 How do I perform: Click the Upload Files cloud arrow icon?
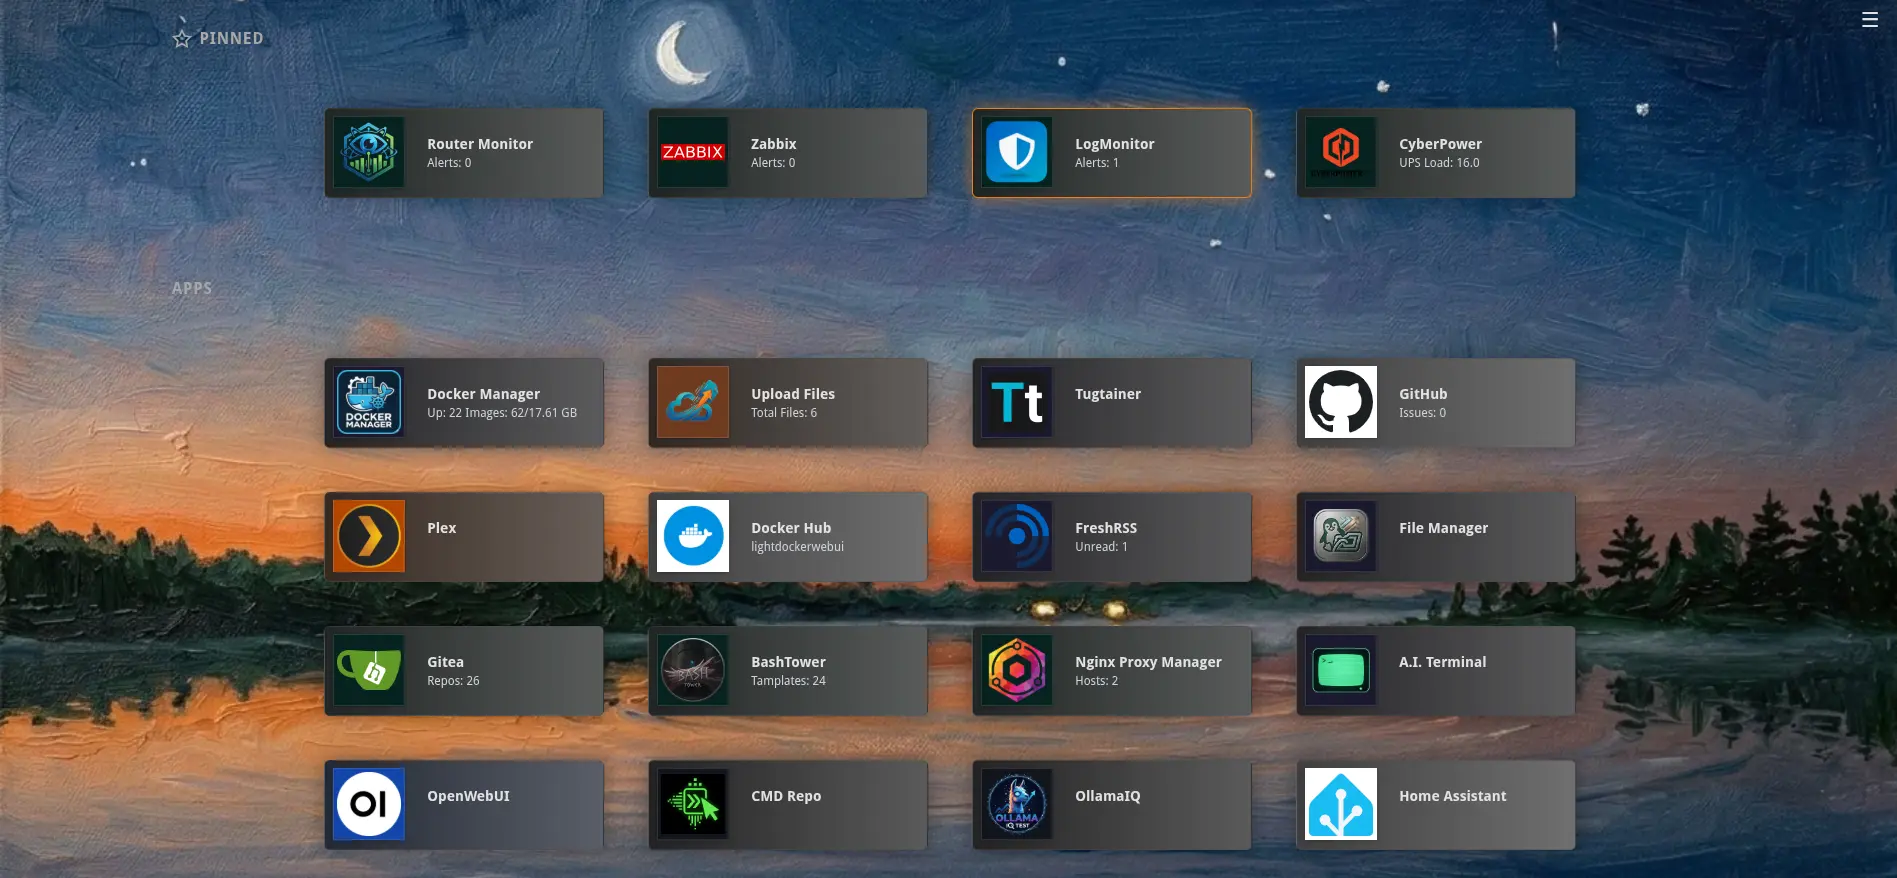(x=693, y=402)
